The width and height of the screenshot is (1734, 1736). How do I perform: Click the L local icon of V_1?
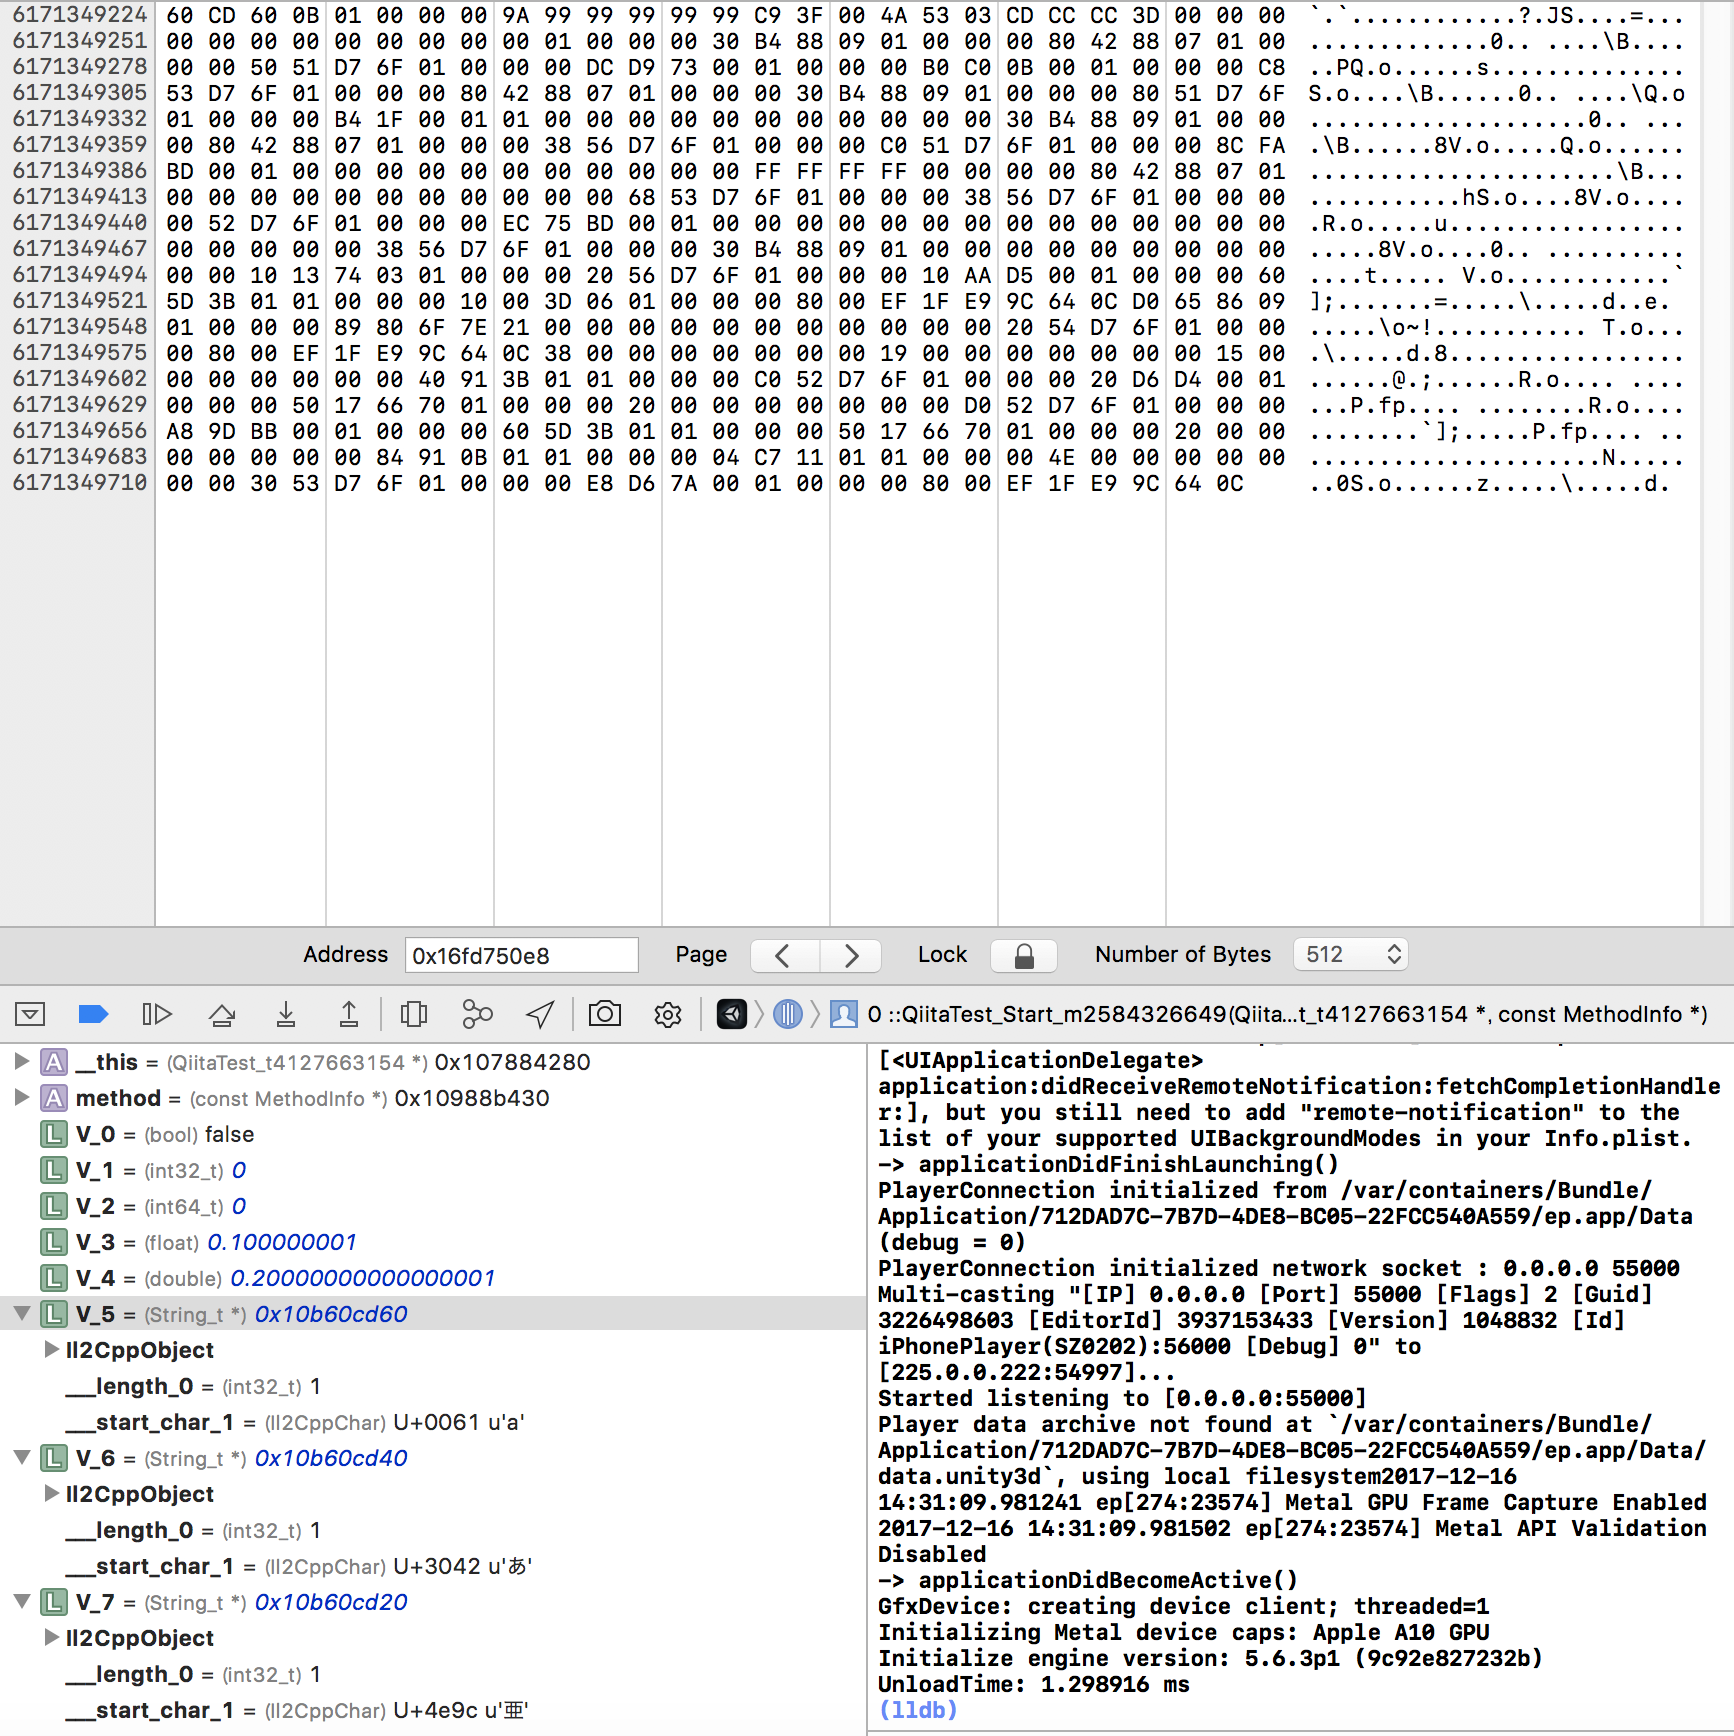54,1170
